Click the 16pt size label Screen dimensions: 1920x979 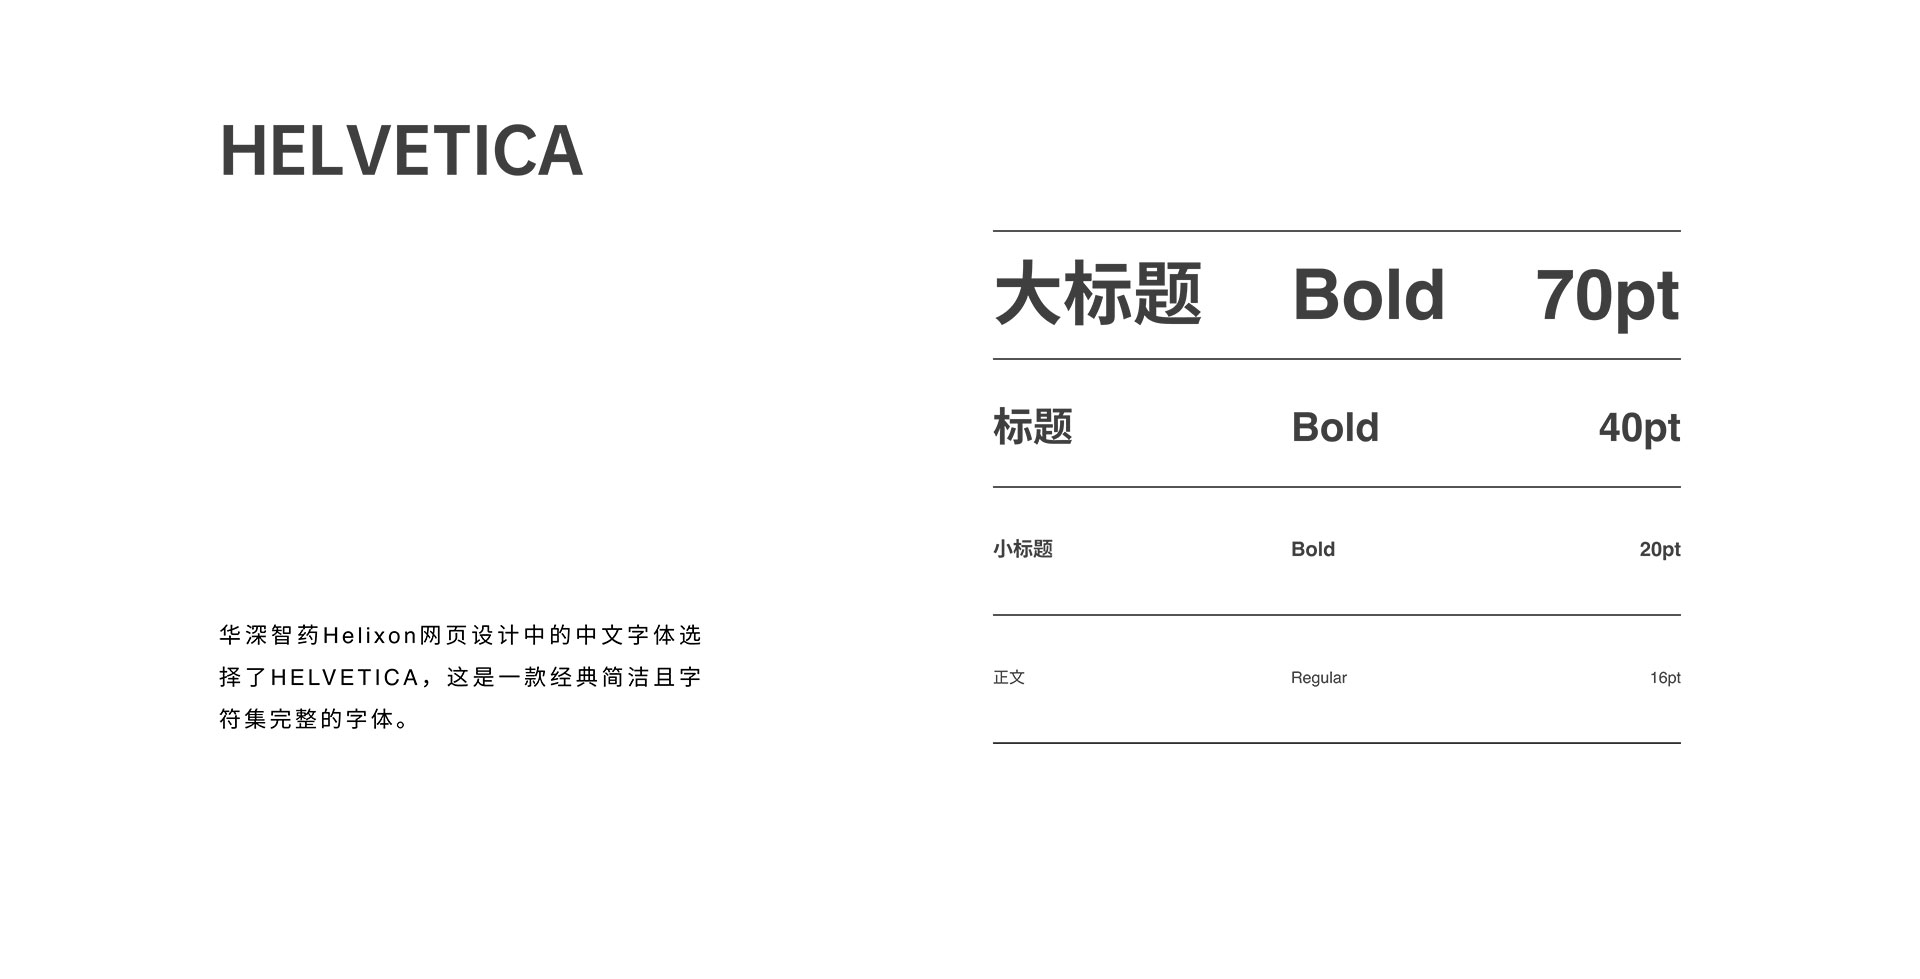click(1665, 677)
